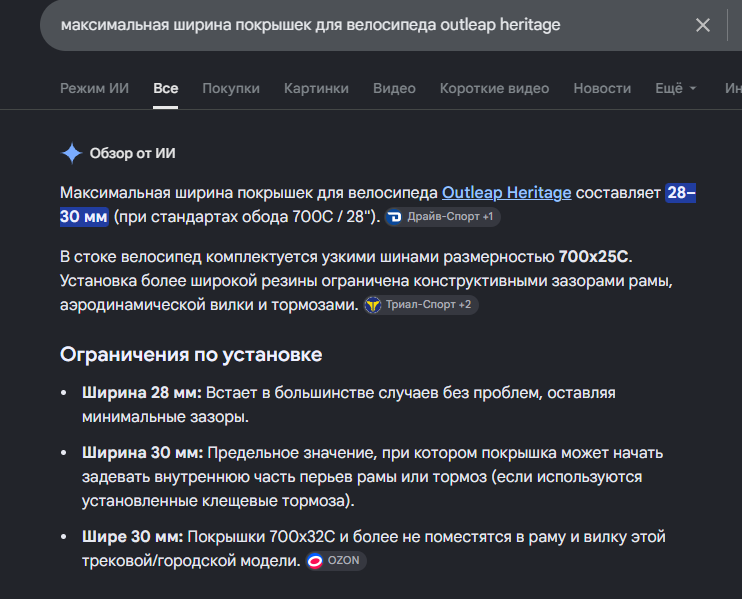Switch to the Покупки tab
742x599 pixels.
tap(231, 88)
